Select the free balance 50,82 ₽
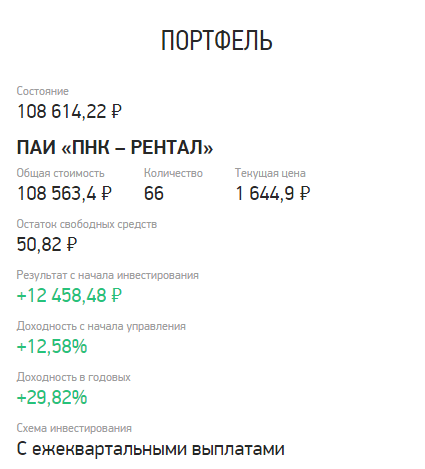The image size is (425, 469). click(x=47, y=244)
